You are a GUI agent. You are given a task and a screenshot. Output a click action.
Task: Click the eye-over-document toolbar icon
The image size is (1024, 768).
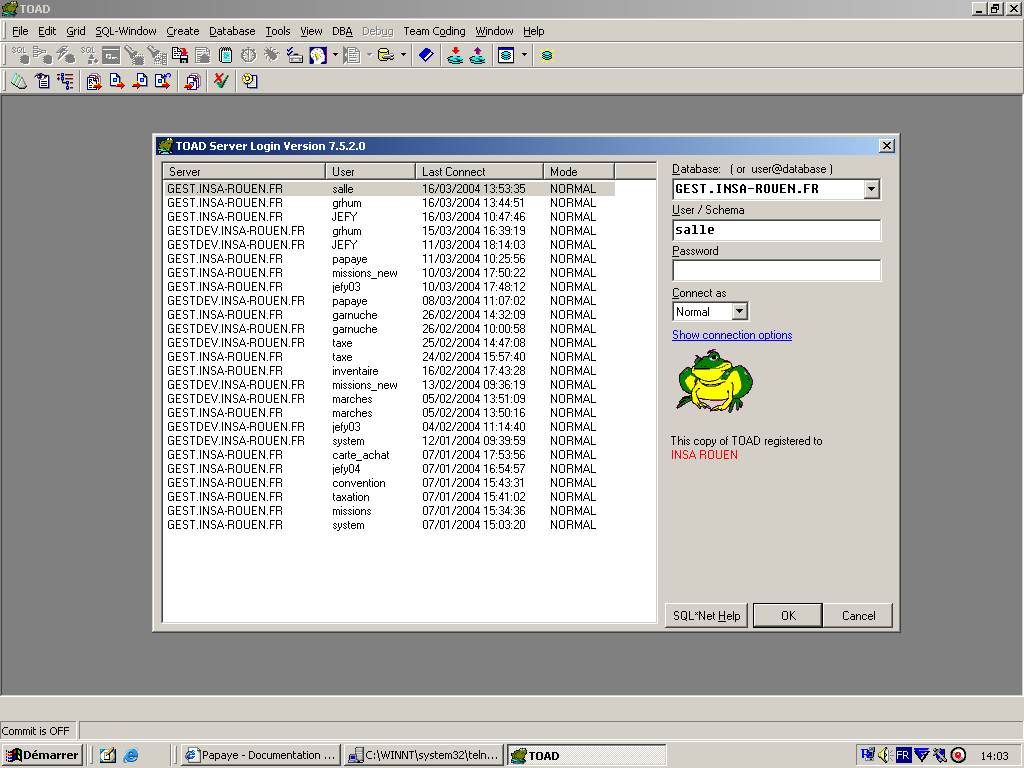(x=42, y=81)
